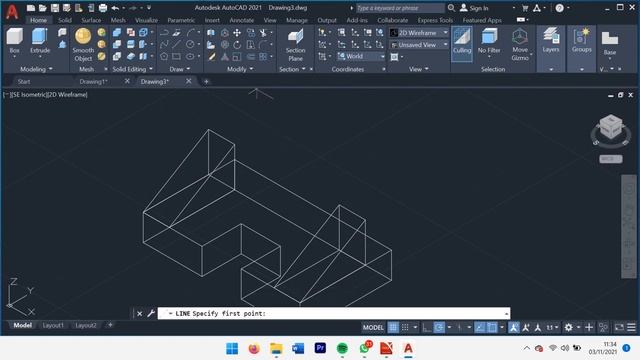Open the Unsaved View dropdown
Screen dimensions: 640x360
(419, 45)
